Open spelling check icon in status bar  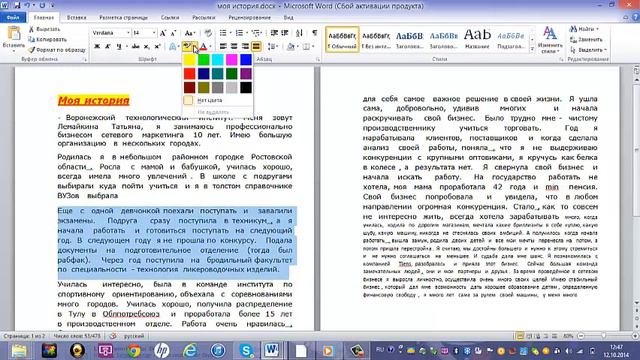[x=113, y=336]
